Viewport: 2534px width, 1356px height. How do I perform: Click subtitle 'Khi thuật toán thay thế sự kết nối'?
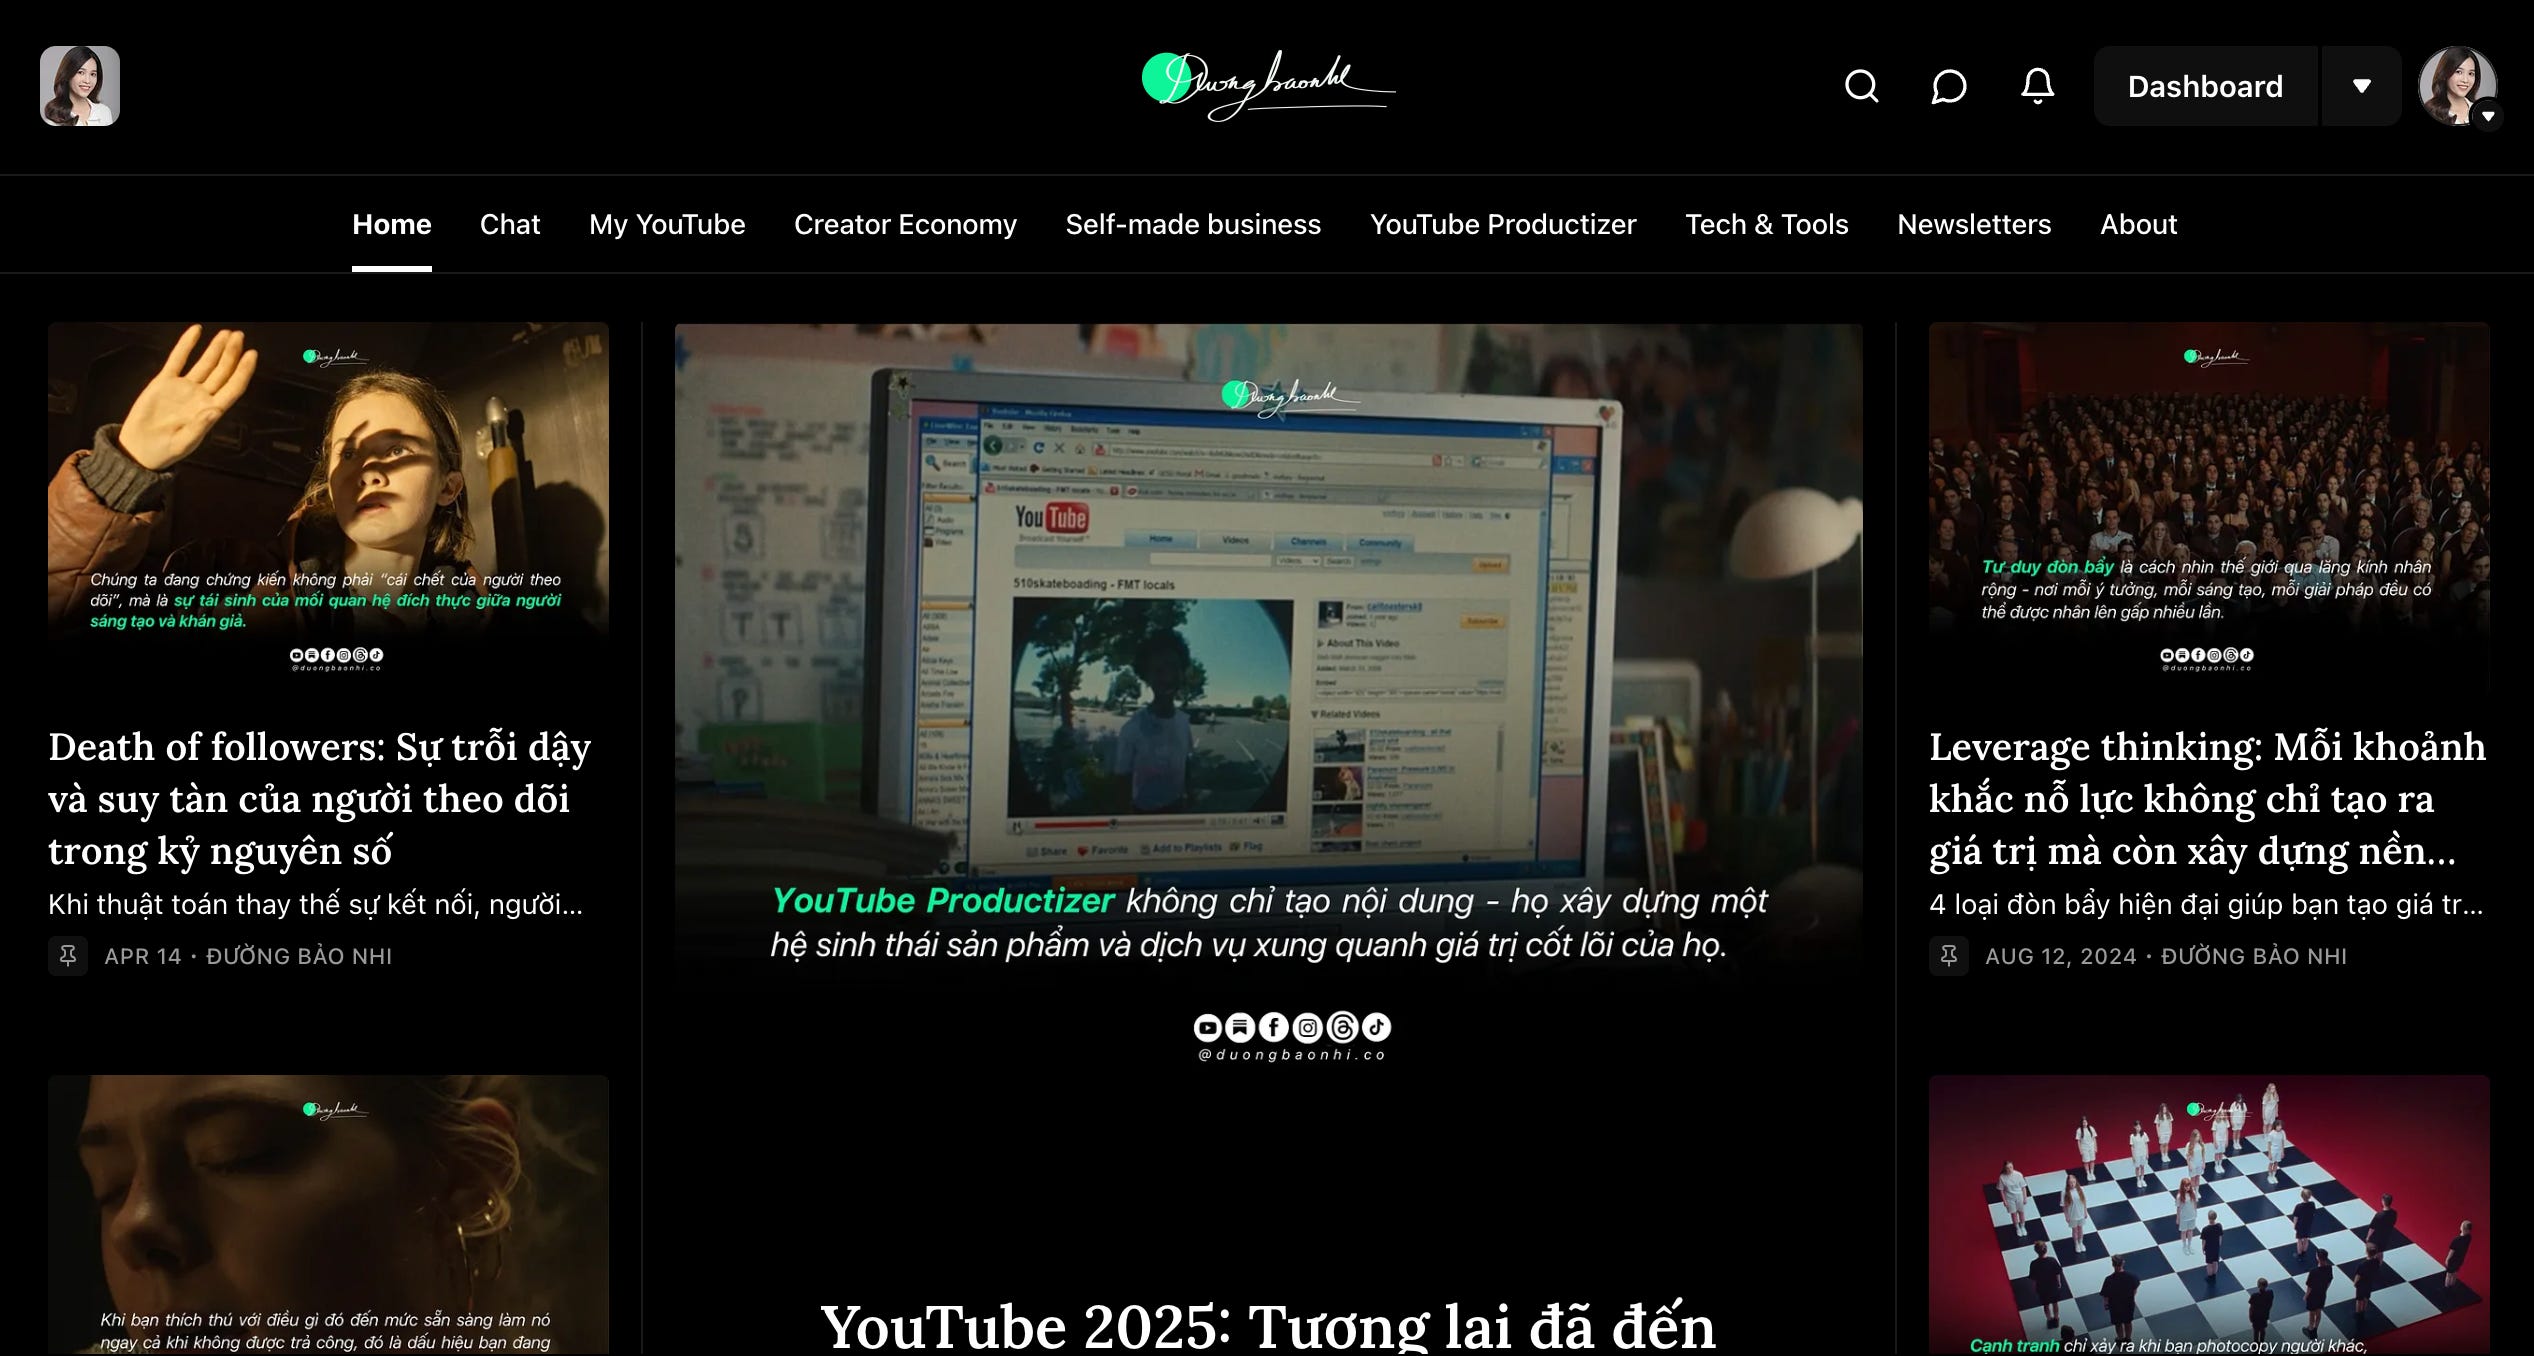click(x=316, y=904)
